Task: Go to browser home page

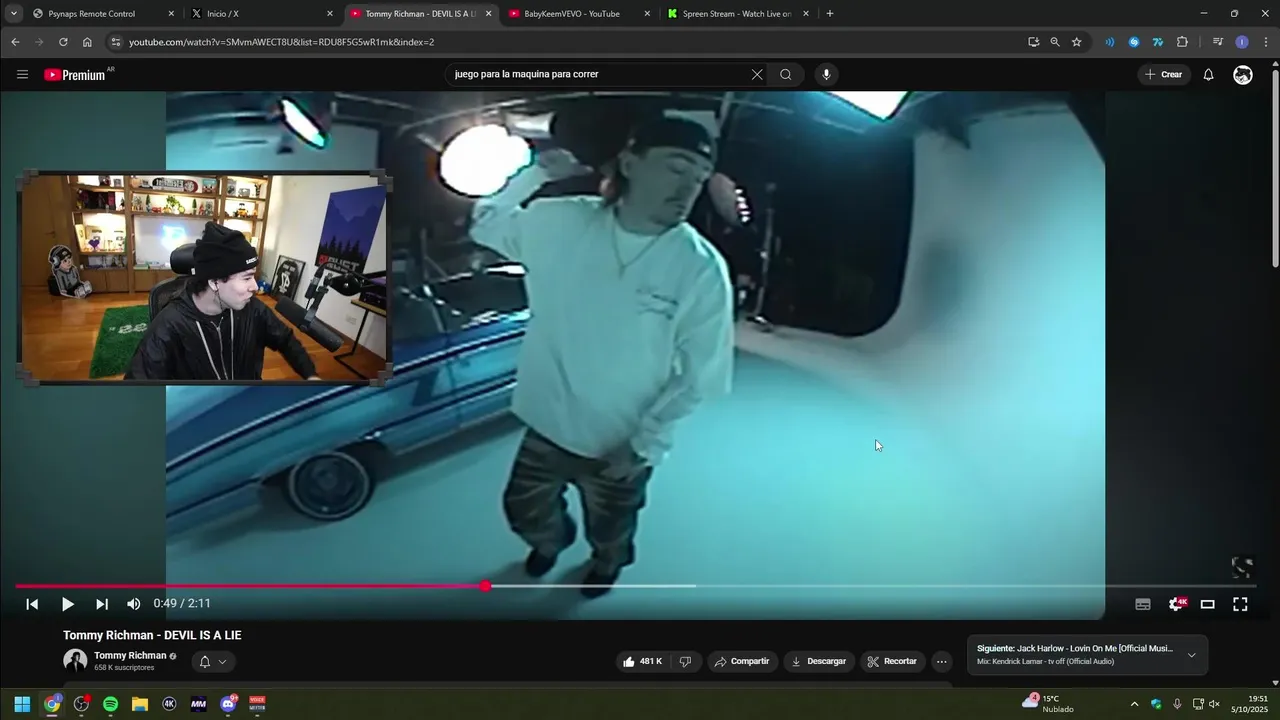Action: click(87, 42)
